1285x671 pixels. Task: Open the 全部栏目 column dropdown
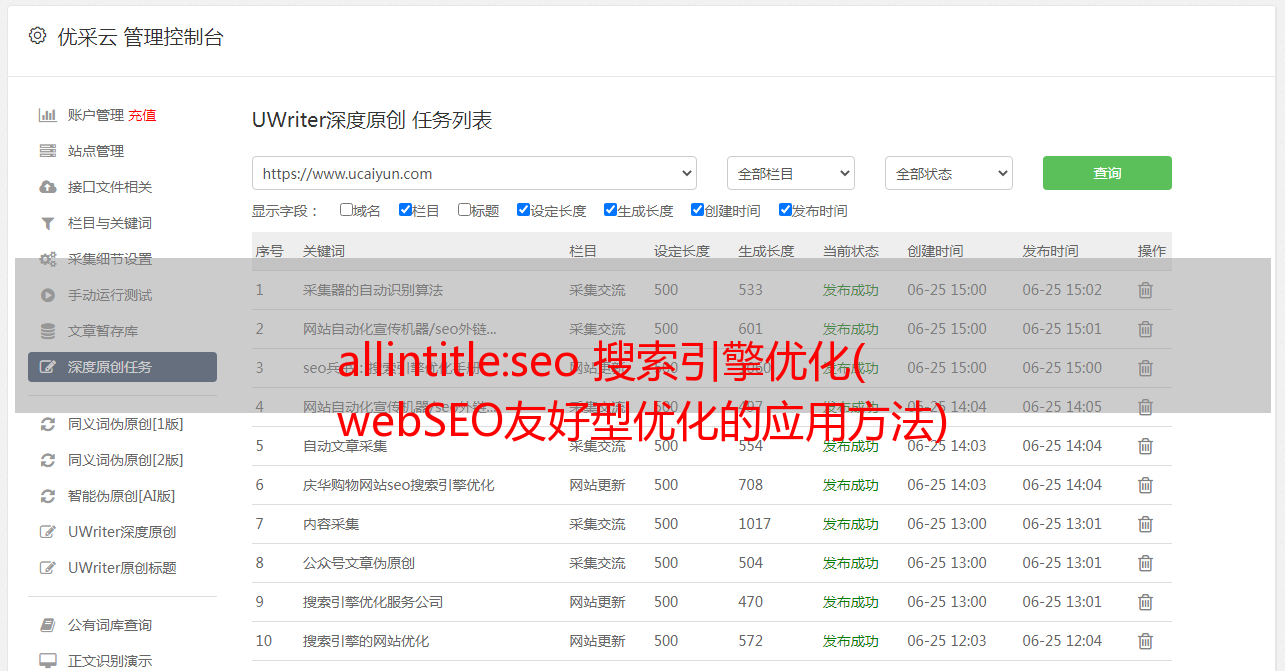tap(791, 173)
